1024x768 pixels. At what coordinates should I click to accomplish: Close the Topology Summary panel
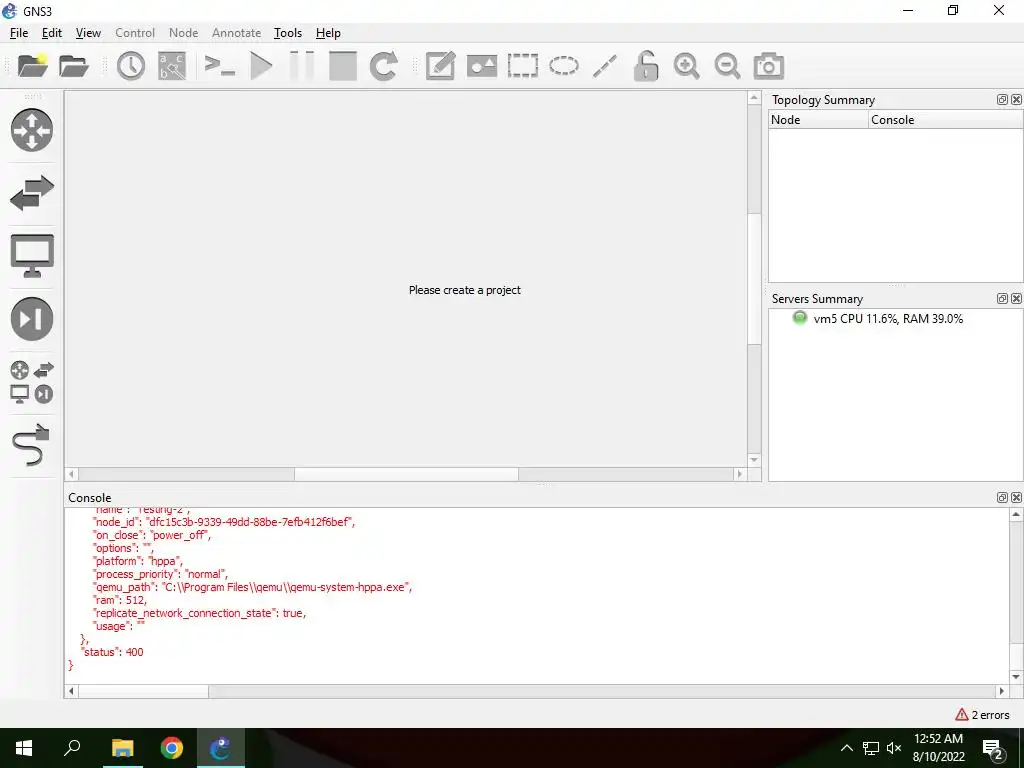tap(1016, 99)
